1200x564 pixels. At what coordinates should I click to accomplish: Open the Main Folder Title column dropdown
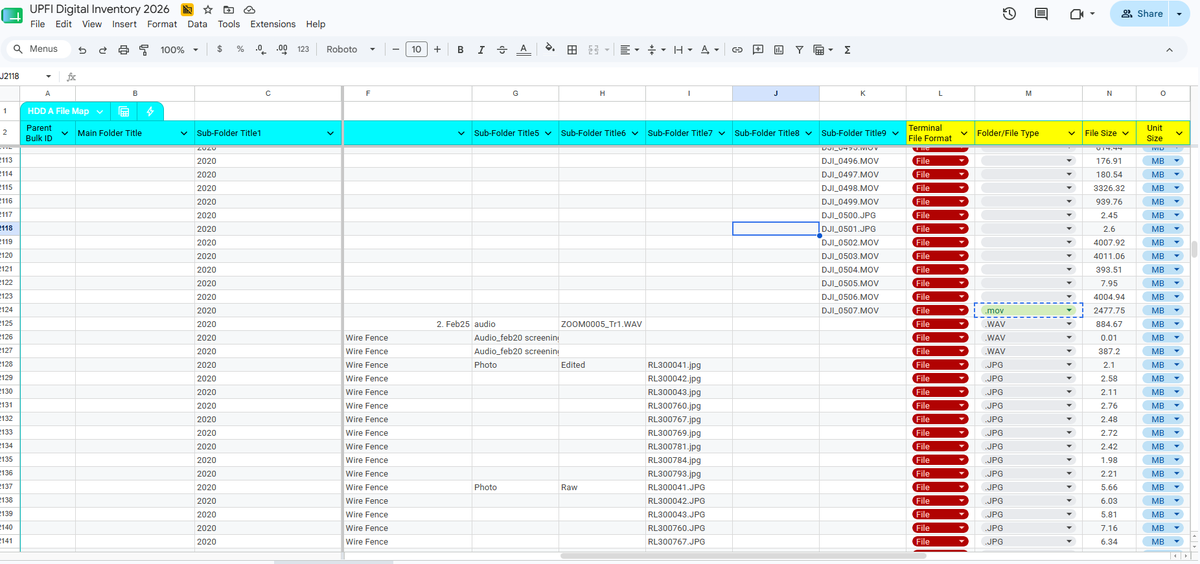[184, 133]
